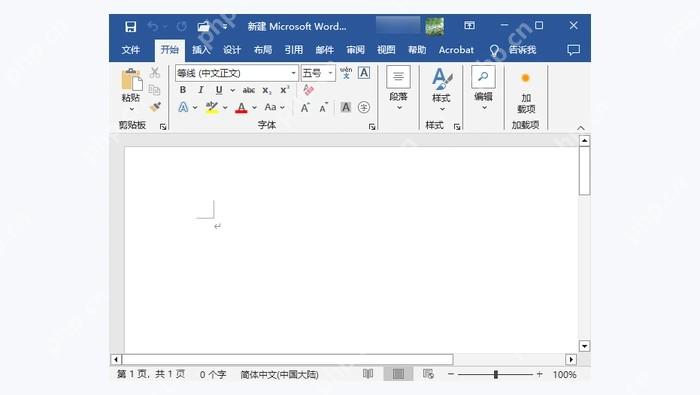Viewport: 700px width, 395px height.
Task: Apply red font color
Action: [x=241, y=108]
